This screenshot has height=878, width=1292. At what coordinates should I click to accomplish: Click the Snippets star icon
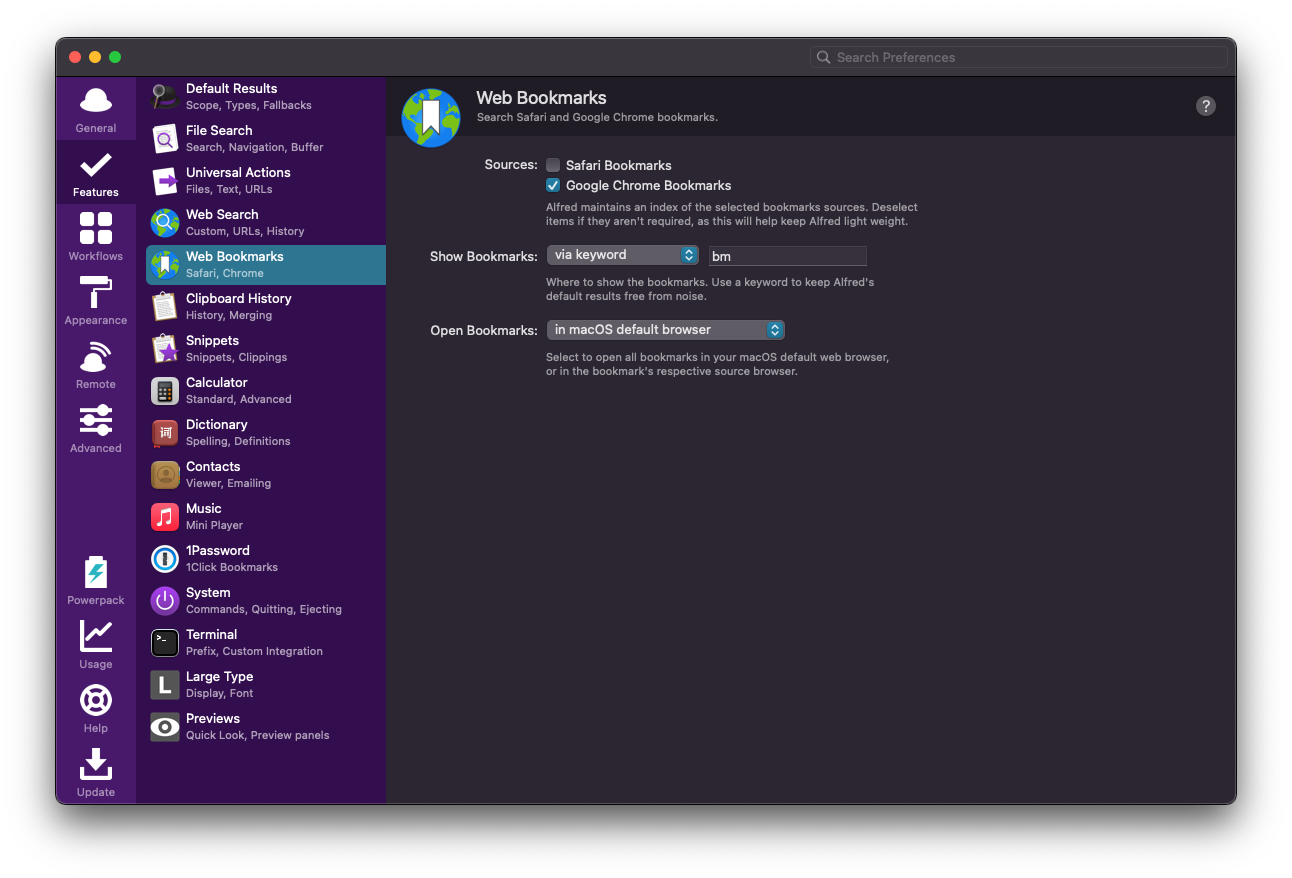tap(165, 349)
